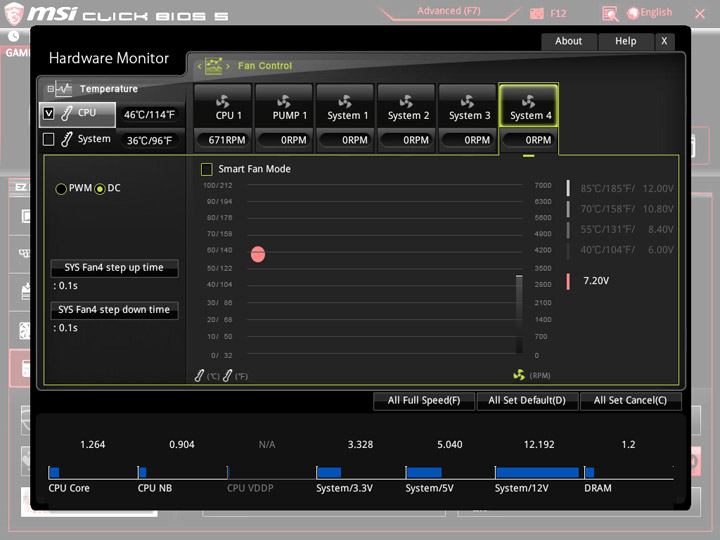Screen dimensions: 720x540
Task: Switch to Advanced (F7) mode in BIOS
Action: 449,11
